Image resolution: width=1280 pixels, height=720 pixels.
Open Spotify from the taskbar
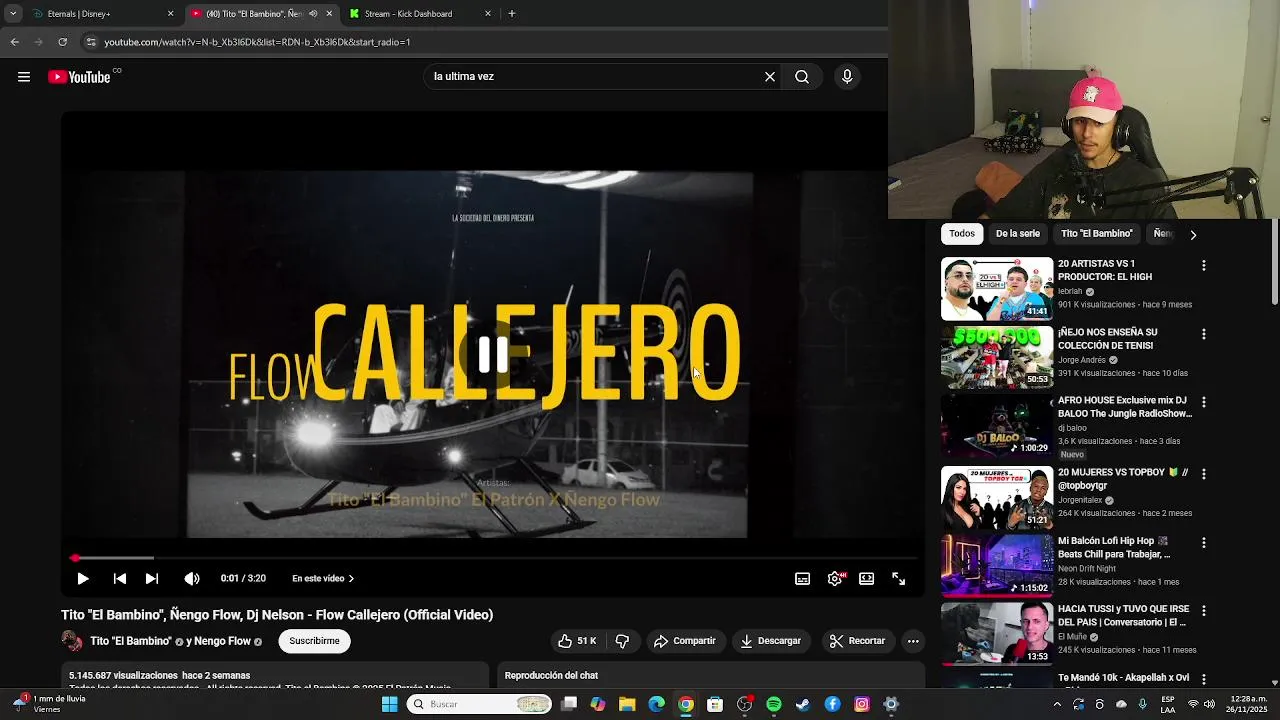pyautogui.click(x=774, y=705)
